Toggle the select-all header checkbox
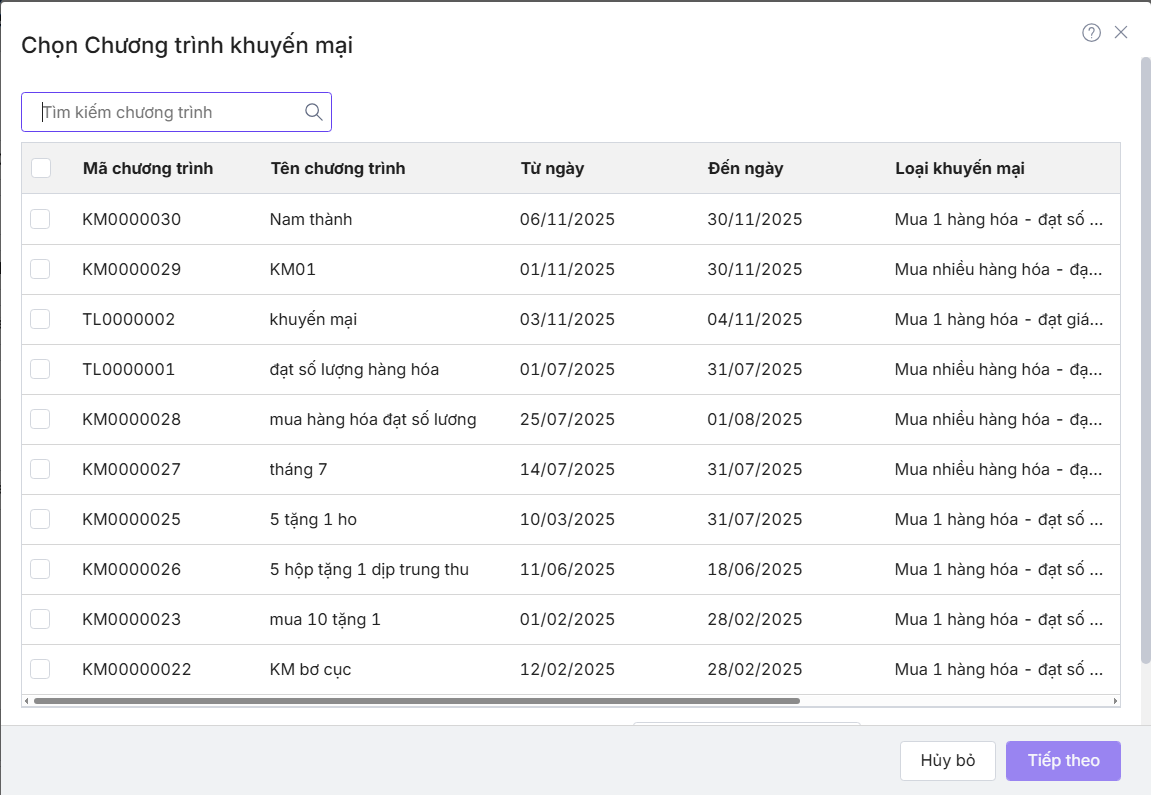This screenshot has height=795, width=1151. (x=41, y=168)
